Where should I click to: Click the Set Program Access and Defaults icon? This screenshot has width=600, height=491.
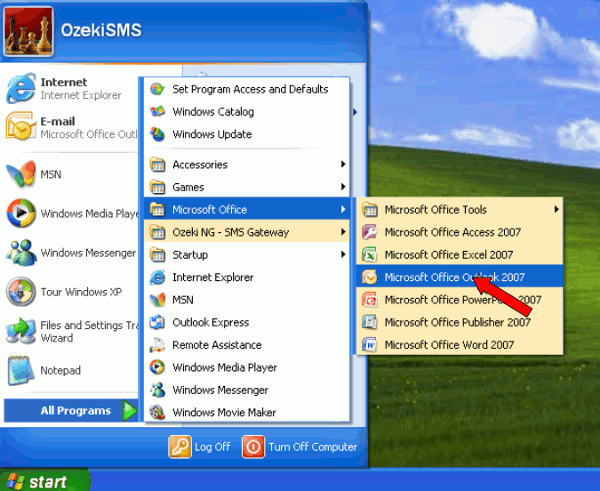point(157,89)
